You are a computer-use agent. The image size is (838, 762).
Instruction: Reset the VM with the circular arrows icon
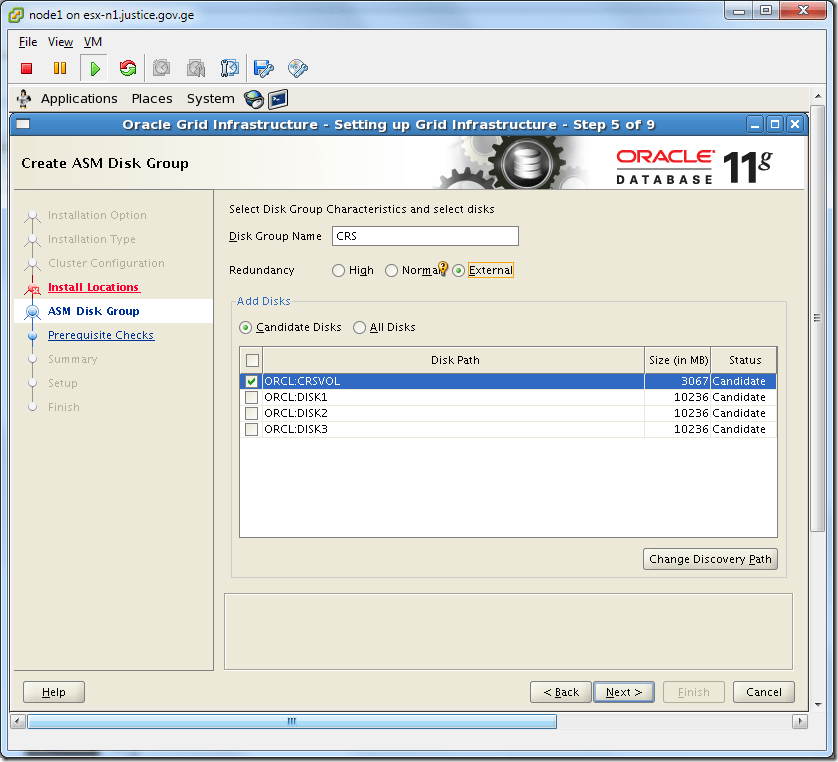pyautogui.click(x=126, y=68)
